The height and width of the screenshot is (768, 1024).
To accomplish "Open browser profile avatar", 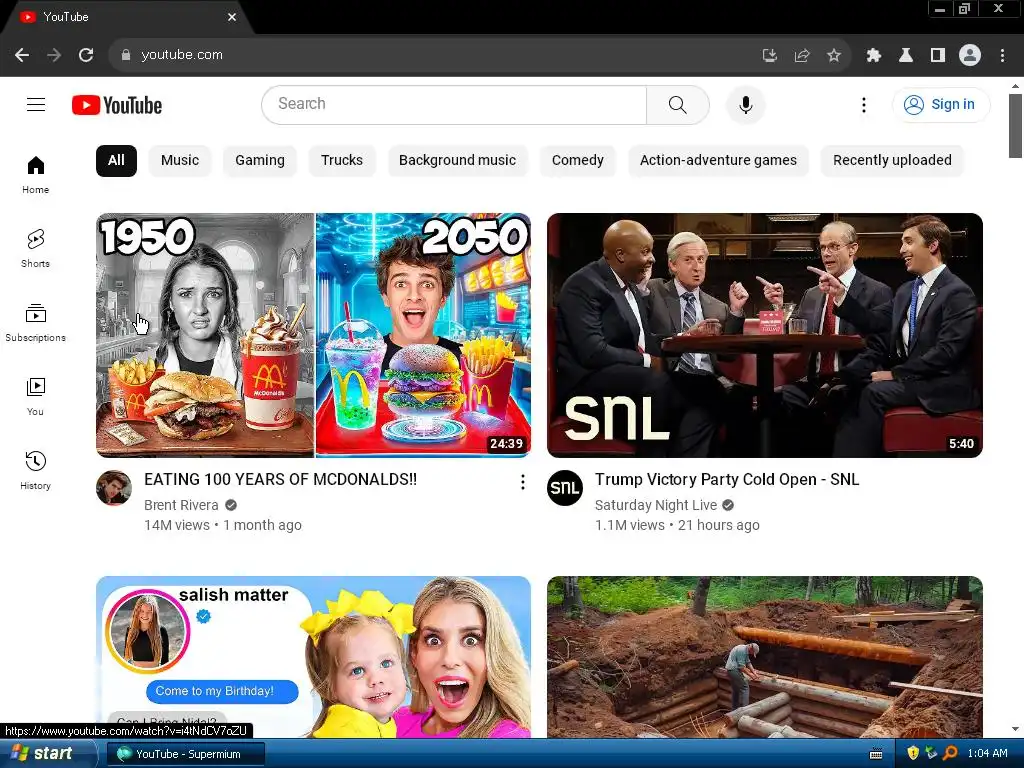I will pyautogui.click(x=970, y=56).
